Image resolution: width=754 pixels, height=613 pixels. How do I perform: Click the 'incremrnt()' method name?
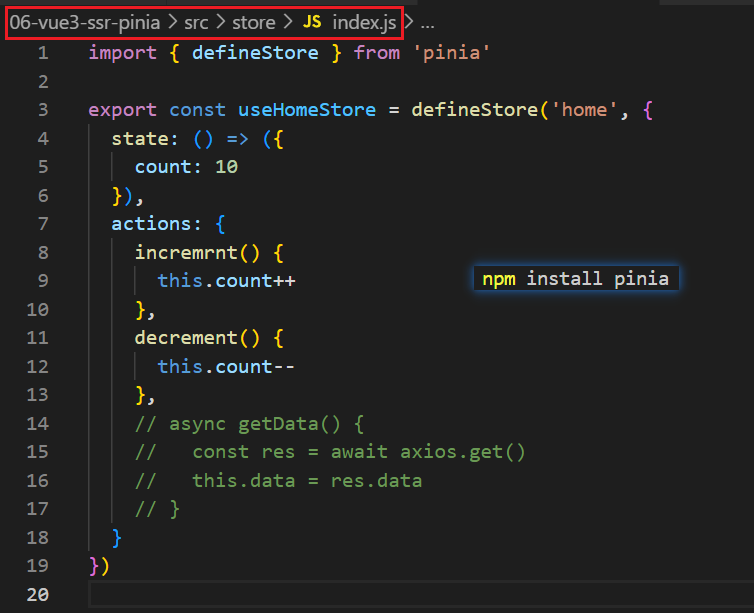[197, 253]
